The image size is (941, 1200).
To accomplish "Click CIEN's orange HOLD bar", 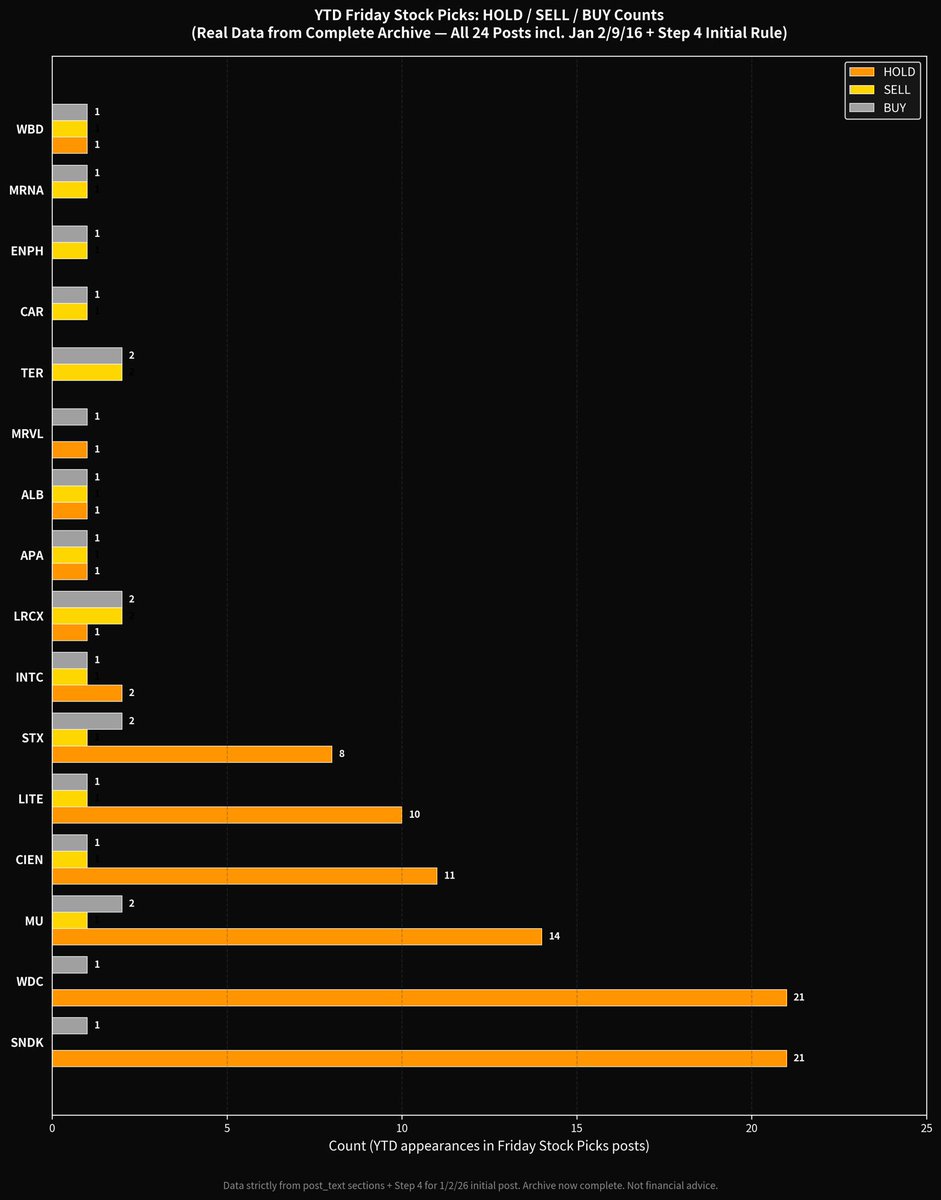I will pos(244,875).
